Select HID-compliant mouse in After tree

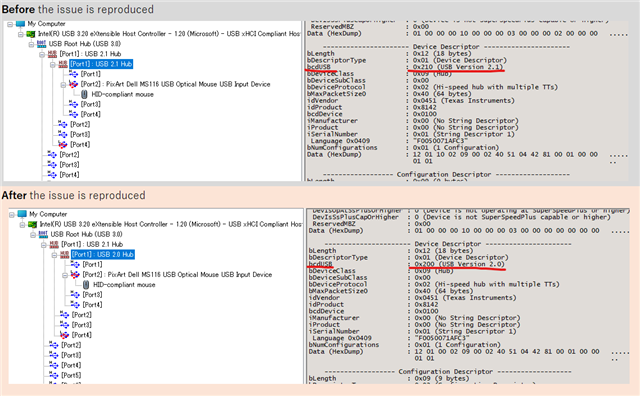pos(124,285)
